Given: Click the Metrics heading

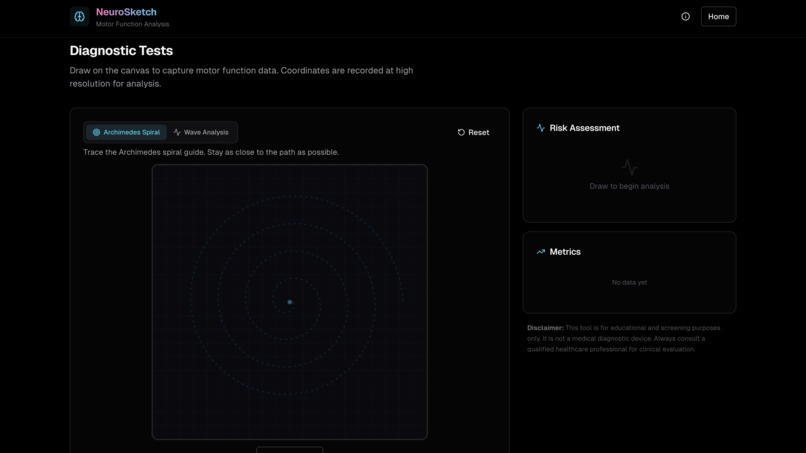Looking at the screenshot, I should (565, 252).
